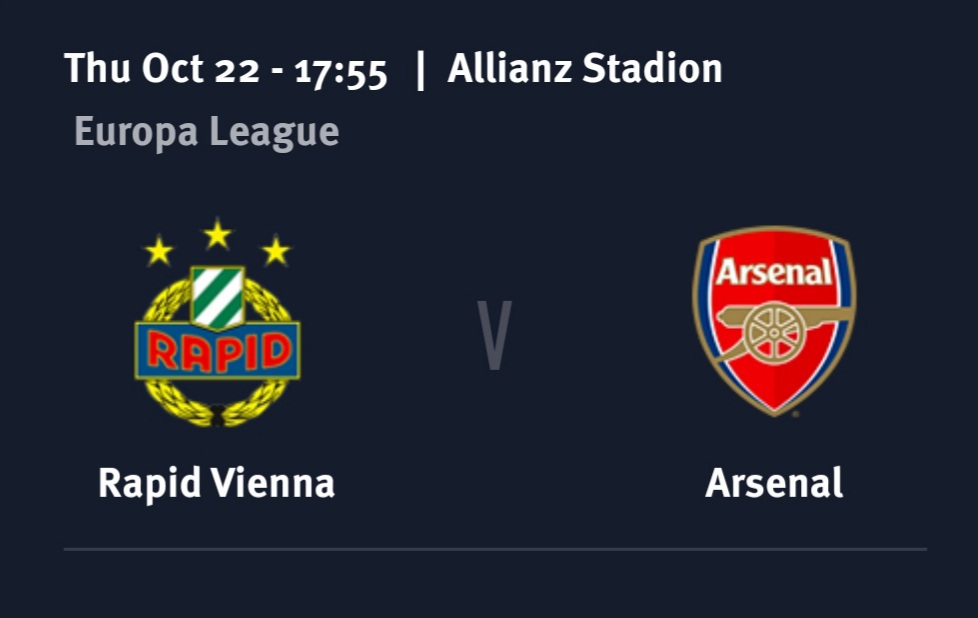Open the Rapid Vienna team name link
Screen dimensions: 978x618
coord(216,483)
